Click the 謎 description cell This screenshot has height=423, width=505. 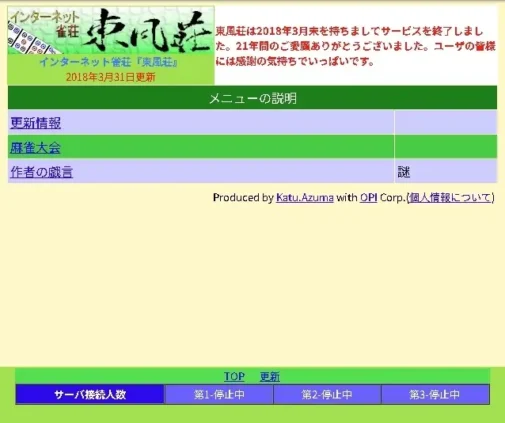445,171
